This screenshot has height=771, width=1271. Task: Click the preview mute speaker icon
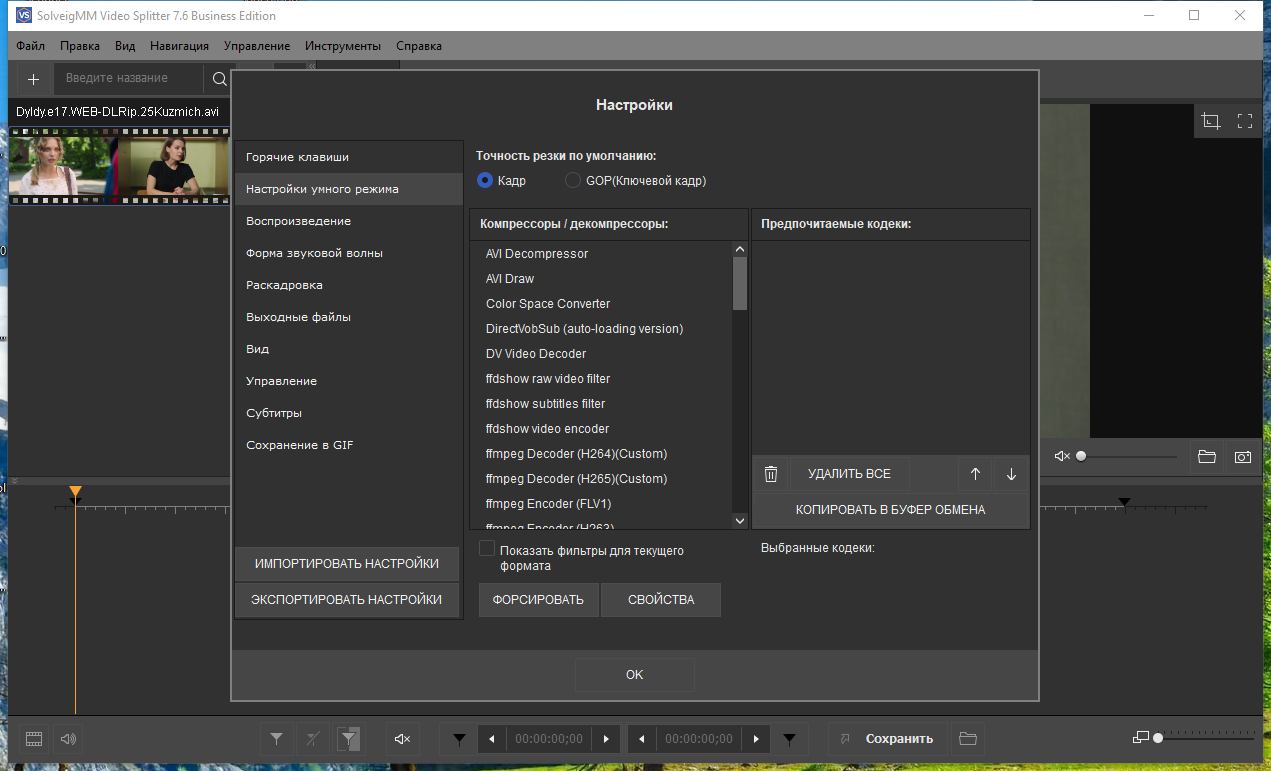[1062, 456]
